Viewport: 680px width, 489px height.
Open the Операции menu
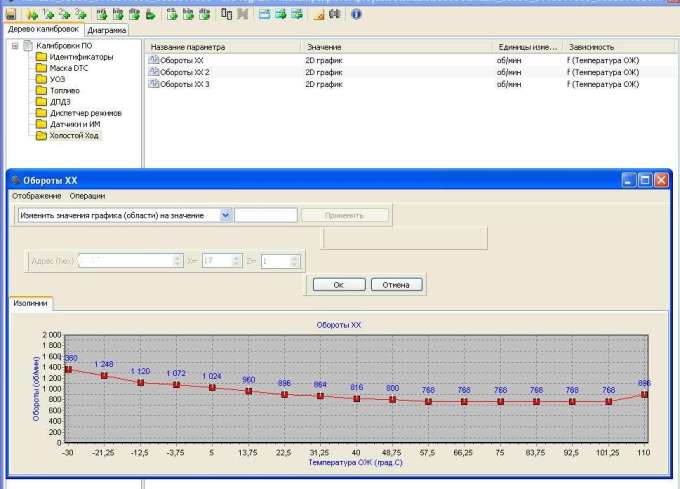pyautogui.click(x=87, y=196)
